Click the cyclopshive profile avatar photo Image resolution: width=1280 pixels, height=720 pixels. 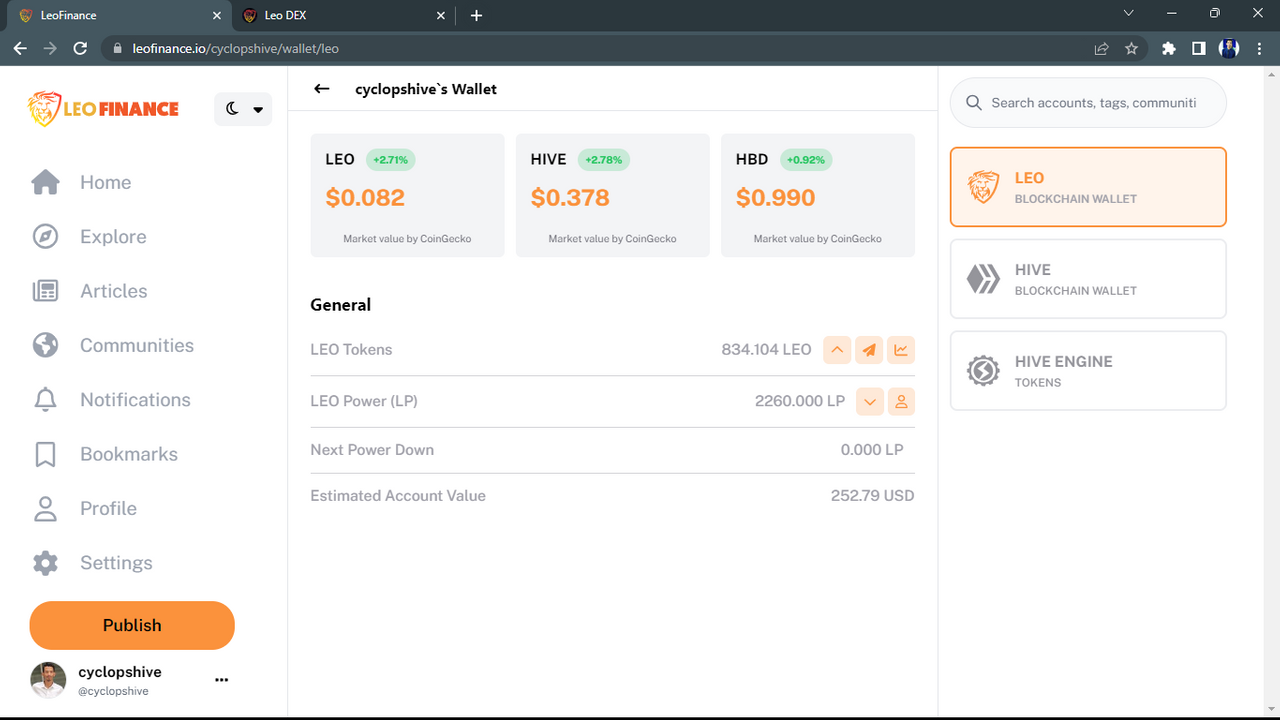(x=48, y=680)
